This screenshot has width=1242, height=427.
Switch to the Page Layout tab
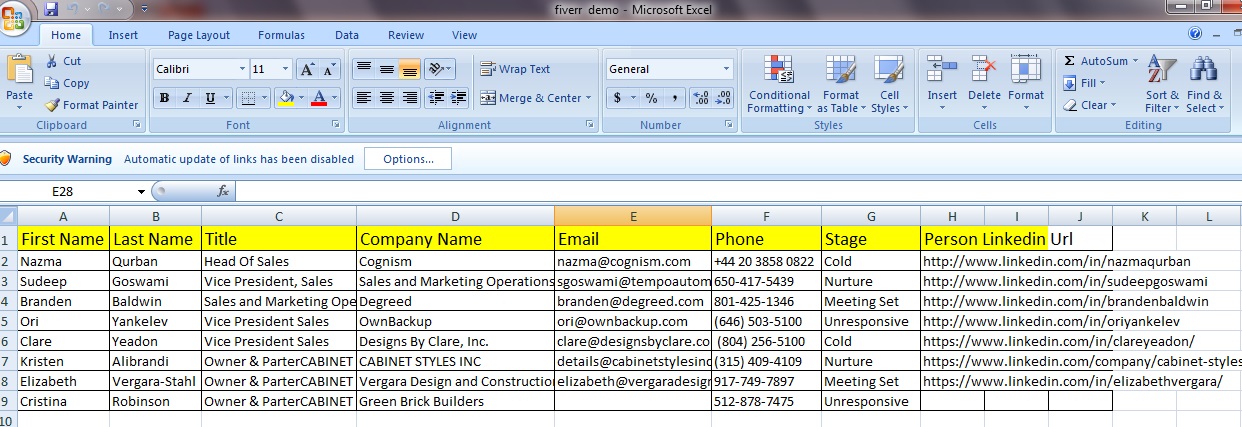coord(198,35)
